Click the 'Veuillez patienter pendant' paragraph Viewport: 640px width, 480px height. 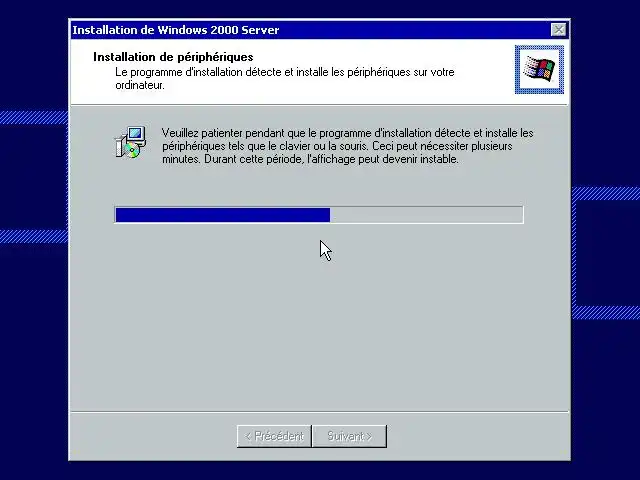348,146
